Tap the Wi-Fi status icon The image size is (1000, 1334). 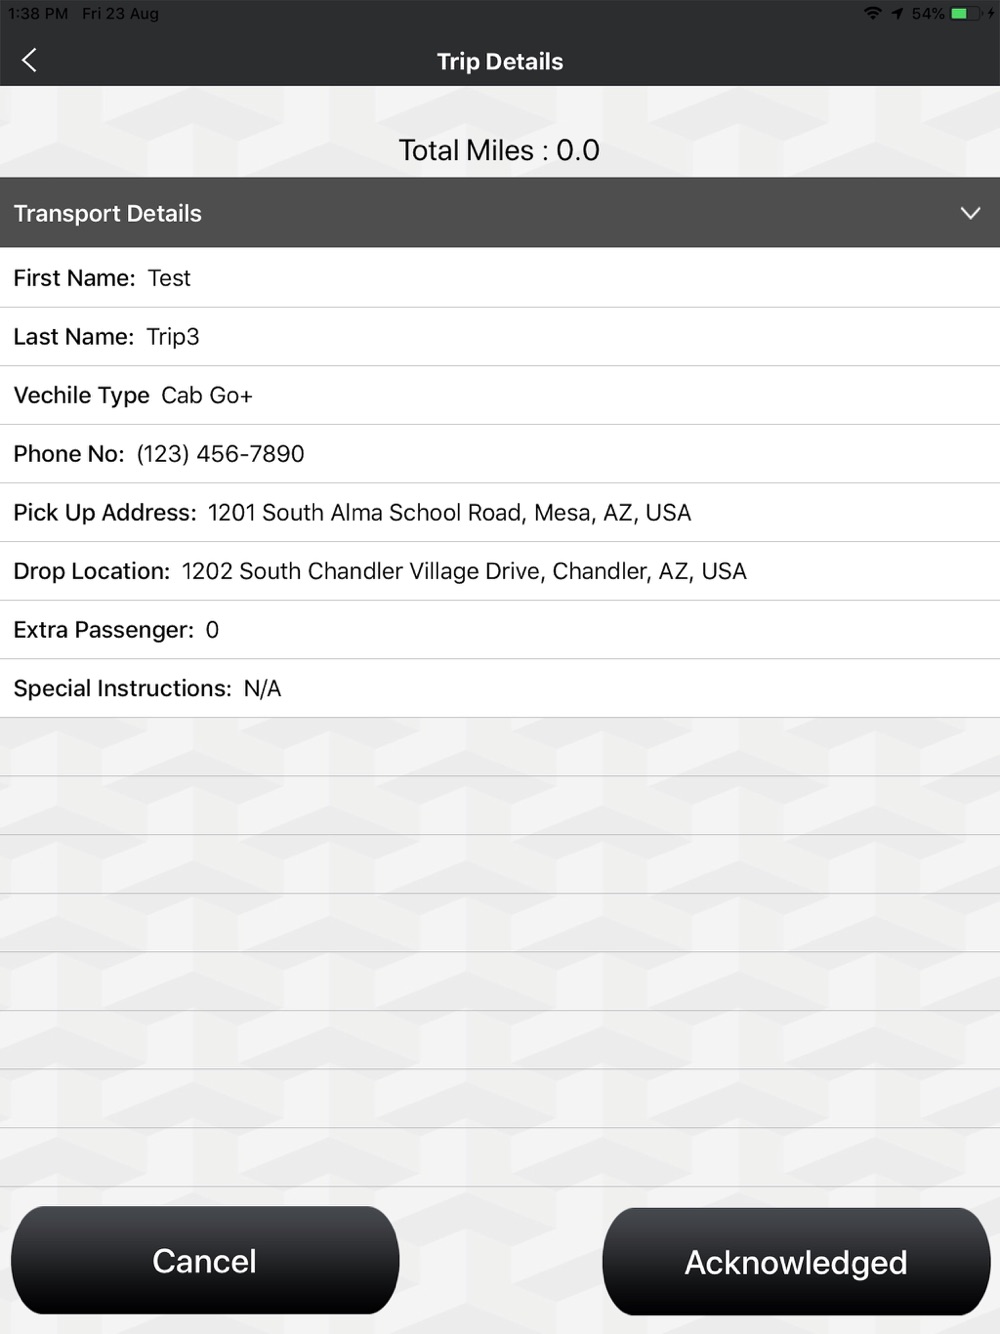coord(873,13)
